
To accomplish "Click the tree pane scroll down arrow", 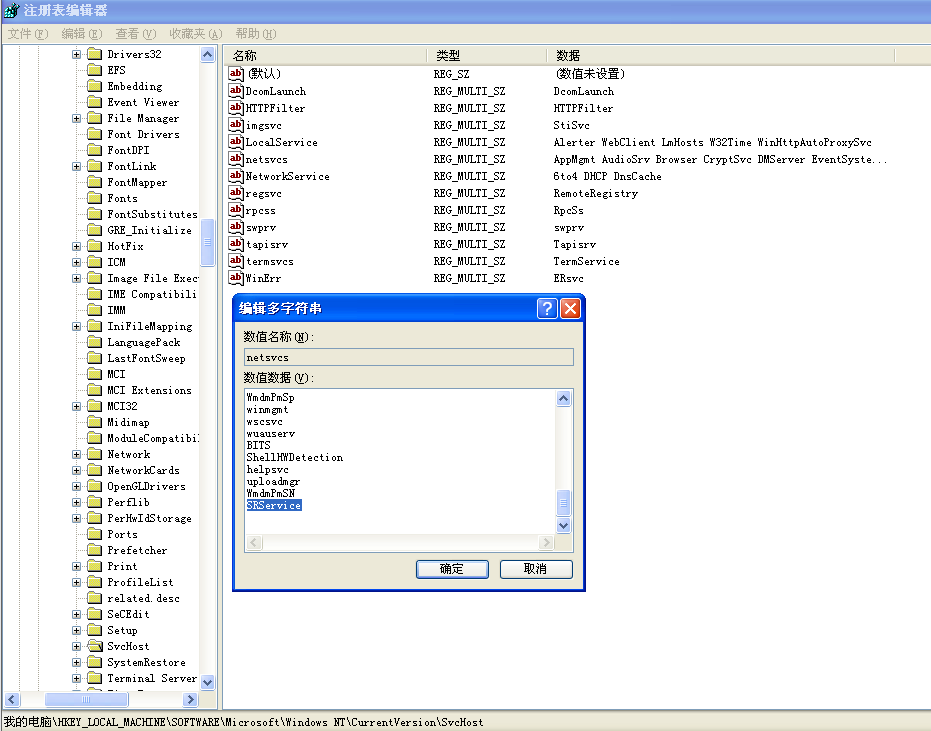I will [x=207, y=682].
